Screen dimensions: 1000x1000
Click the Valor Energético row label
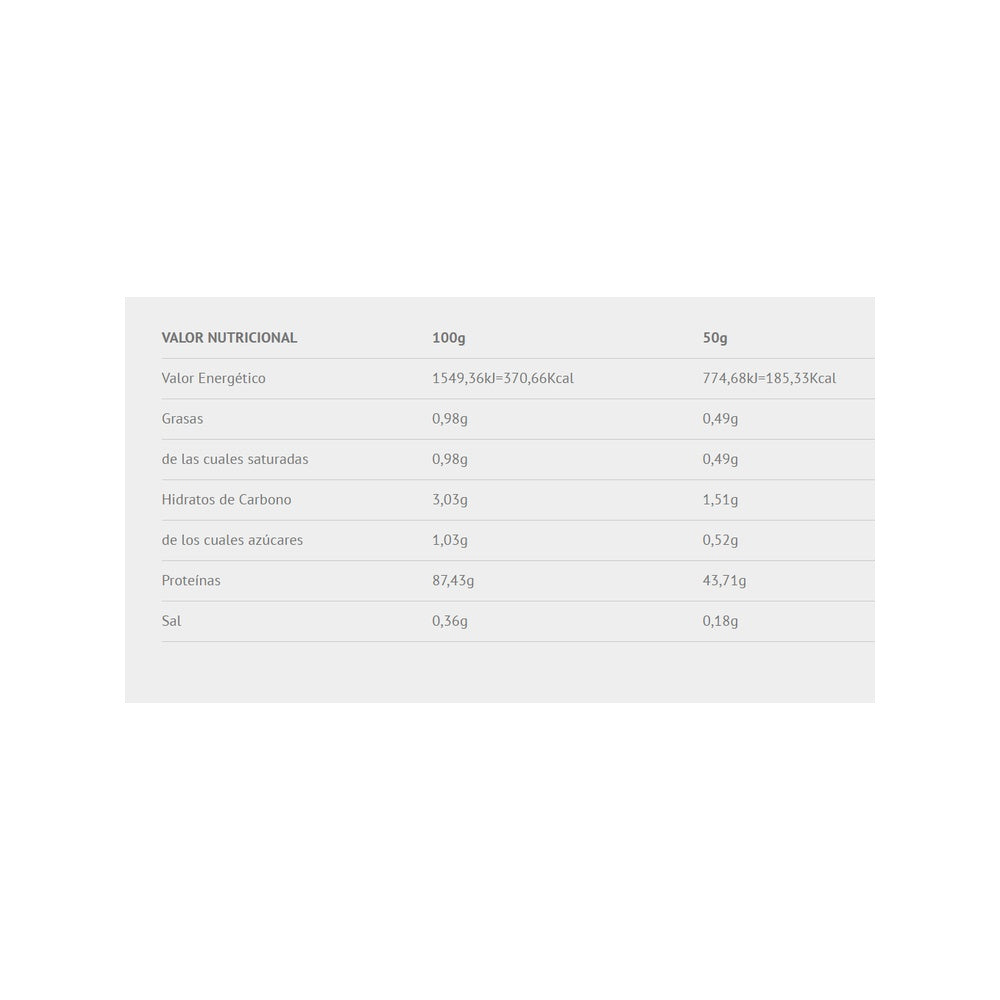(x=213, y=378)
